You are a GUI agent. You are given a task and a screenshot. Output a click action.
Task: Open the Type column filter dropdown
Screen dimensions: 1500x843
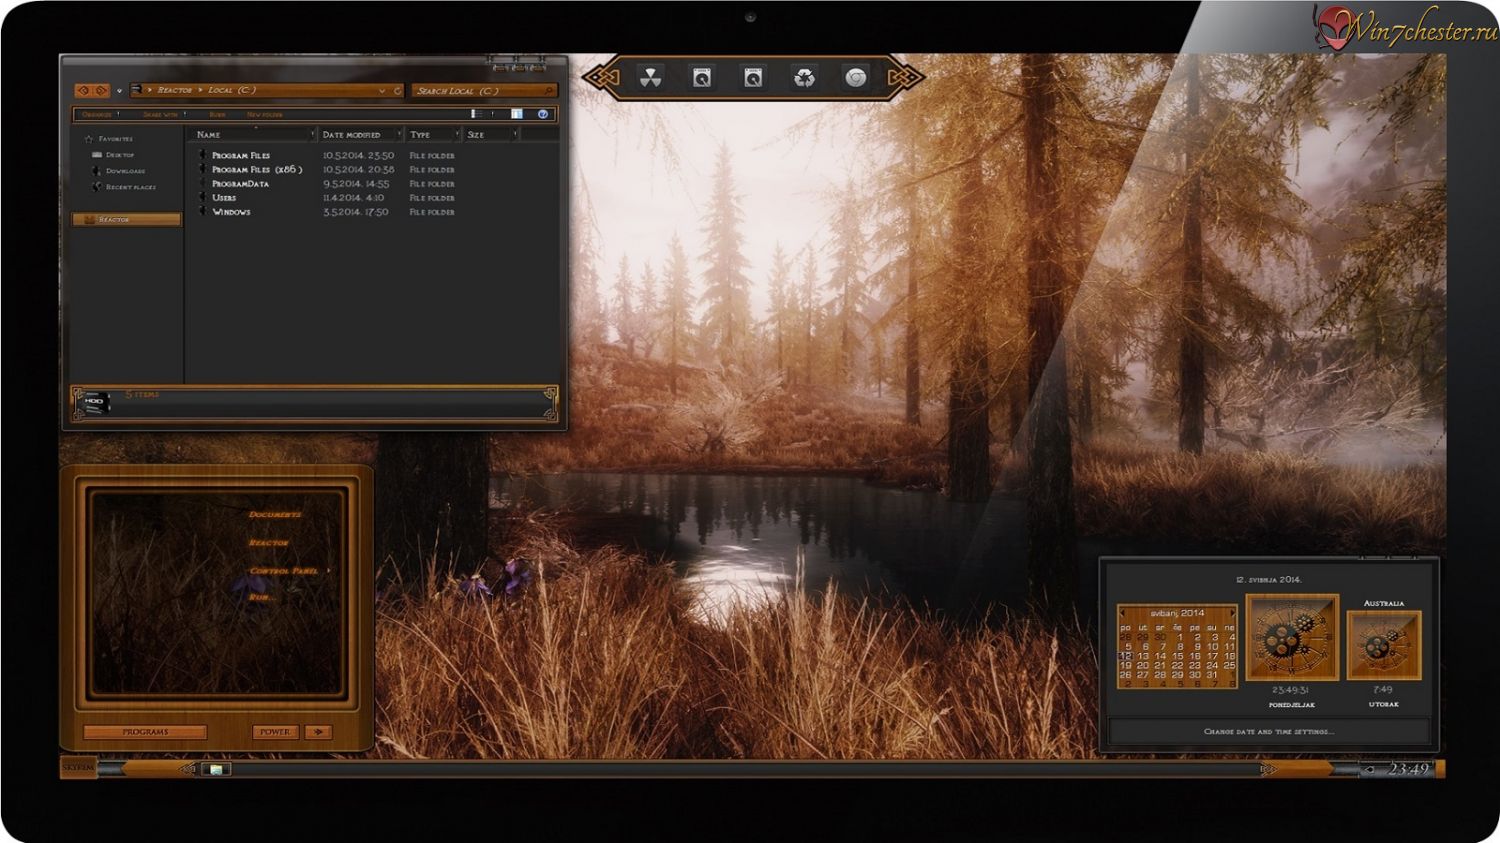pyautogui.click(x=458, y=134)
